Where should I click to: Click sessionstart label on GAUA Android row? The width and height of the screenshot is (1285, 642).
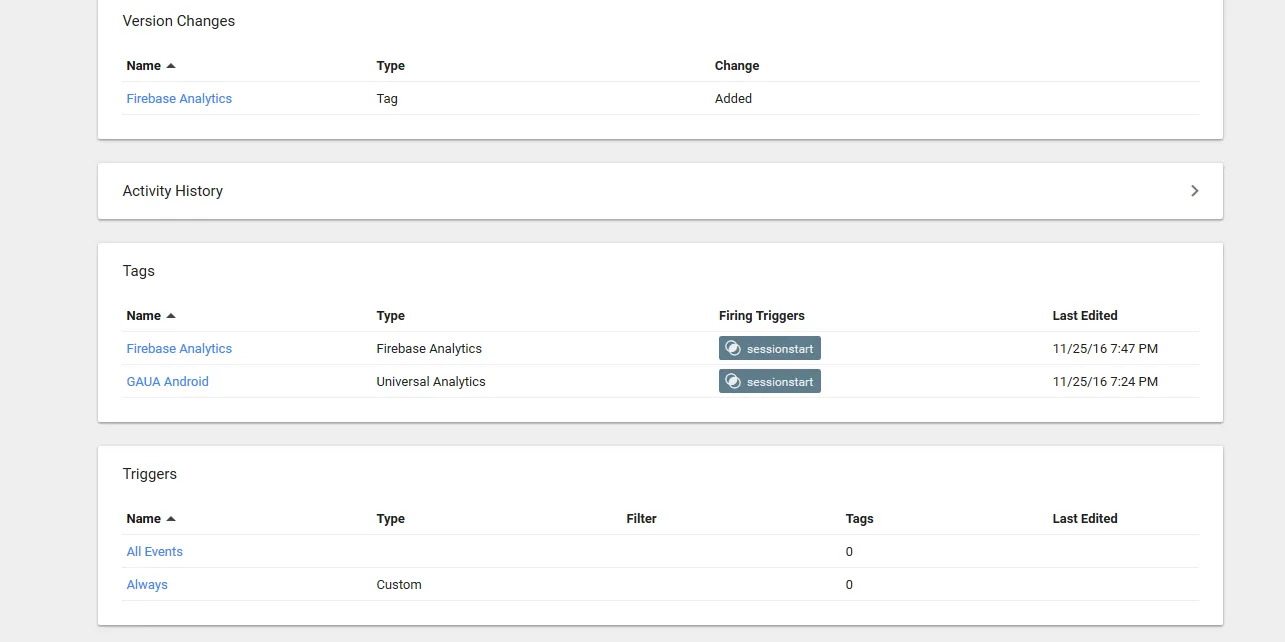pos(780,382)
